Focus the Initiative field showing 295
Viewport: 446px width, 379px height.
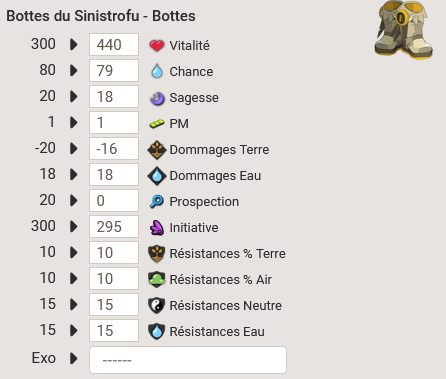click(114, 226)
